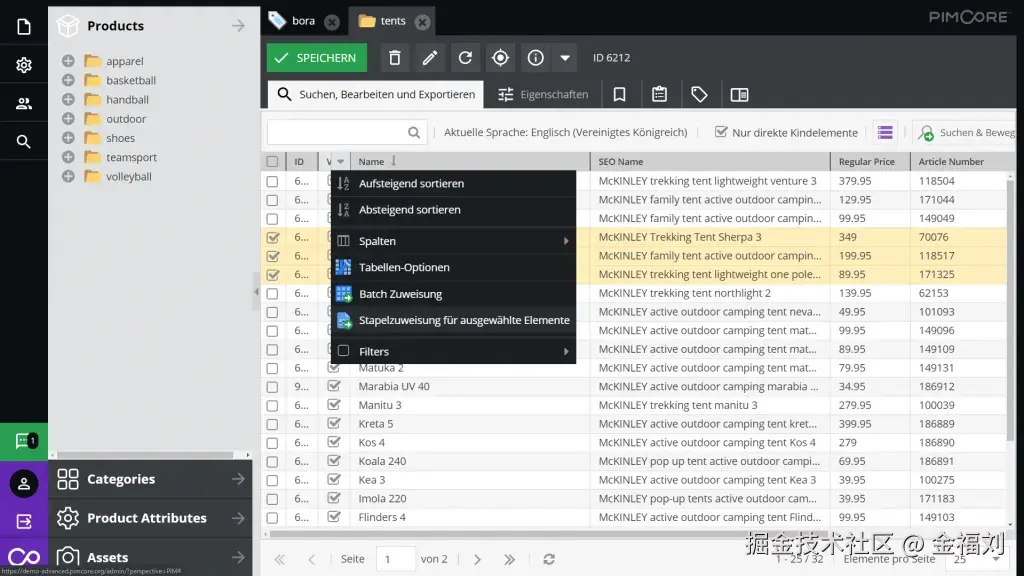Delete the tents folder with the trash icon
This screenshot has height=576, width=1024.
pos(394,58)
